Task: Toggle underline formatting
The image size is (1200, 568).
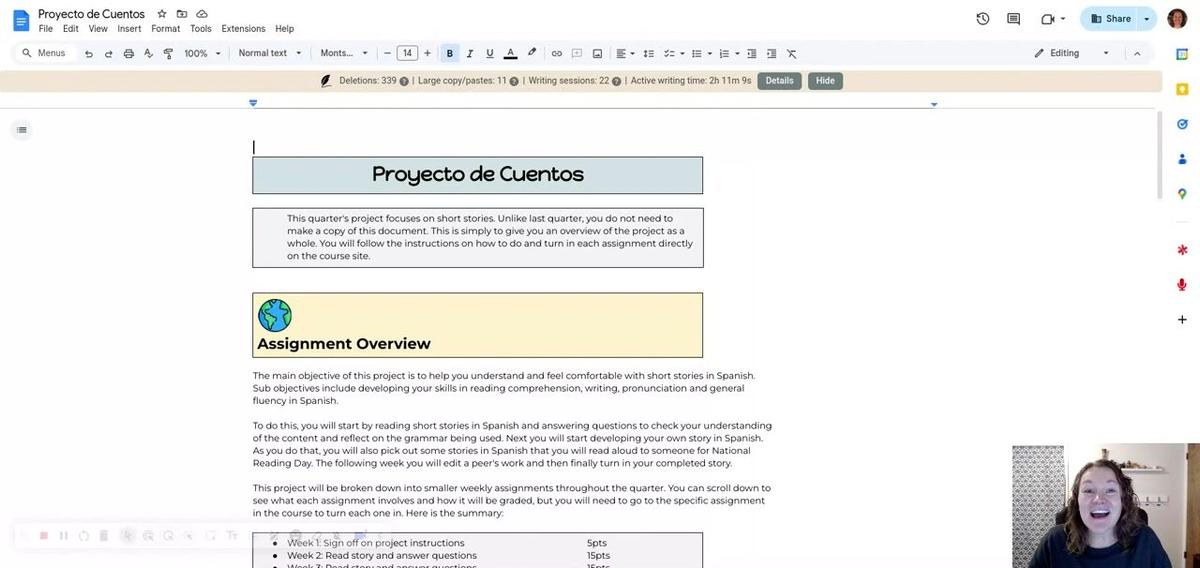Action: 489,53
